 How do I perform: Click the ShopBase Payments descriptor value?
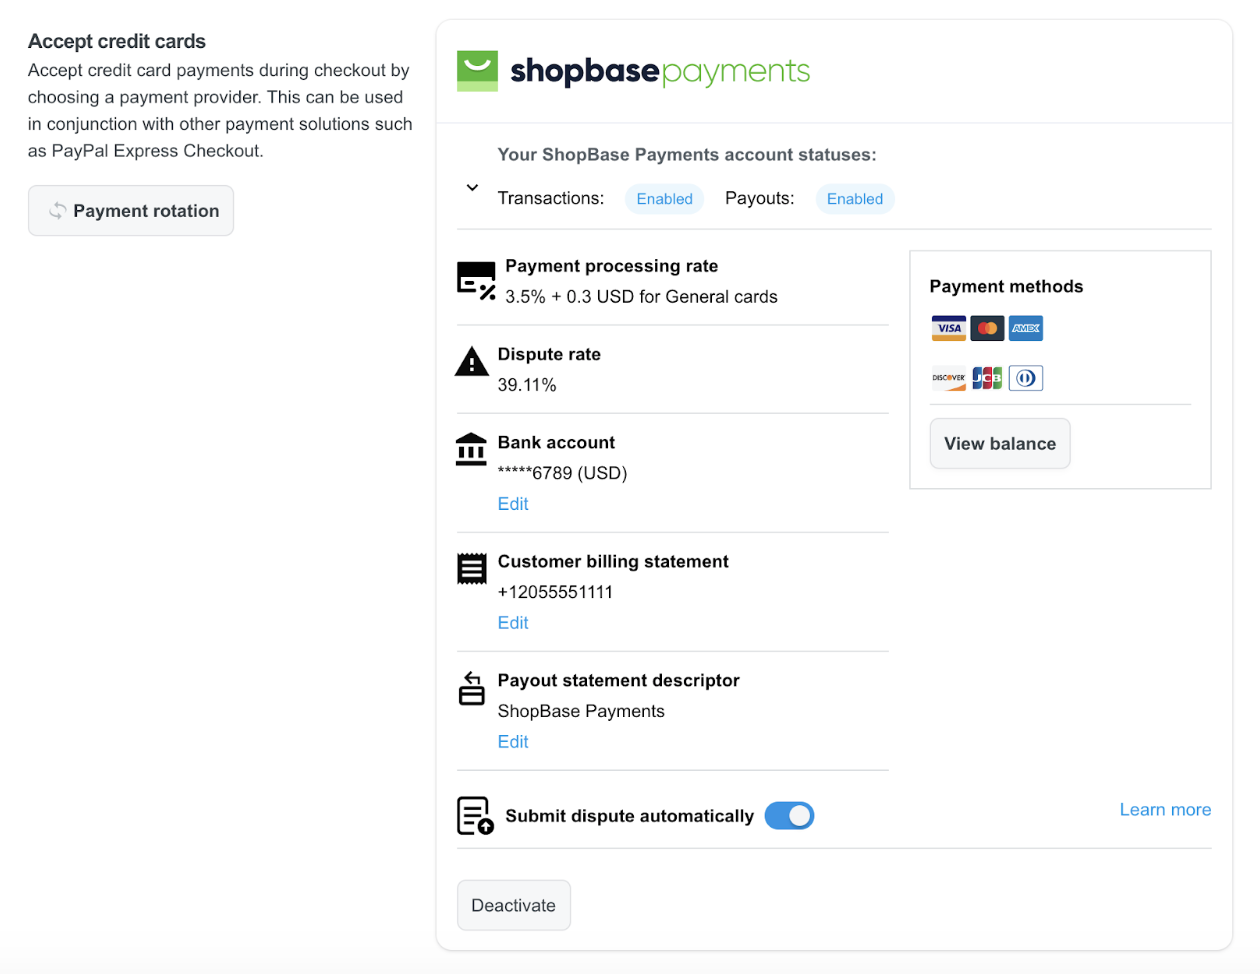pyautogui.click(x=581, y=711)
